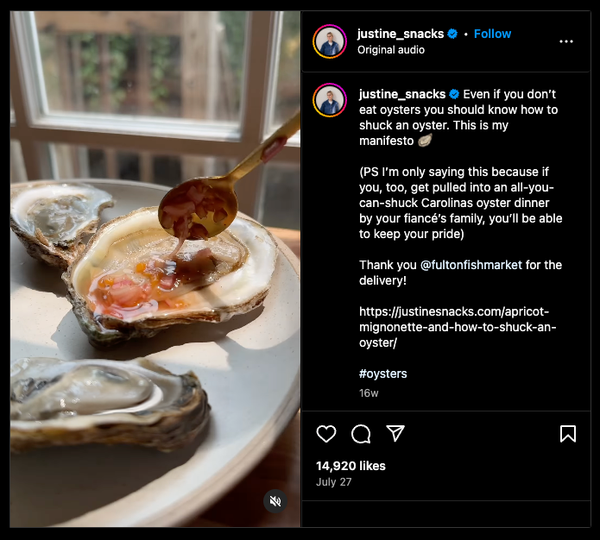This screenshot has width=600, height=540.
Task: Share the post via paper plane icon
Action: pos(395,433)
